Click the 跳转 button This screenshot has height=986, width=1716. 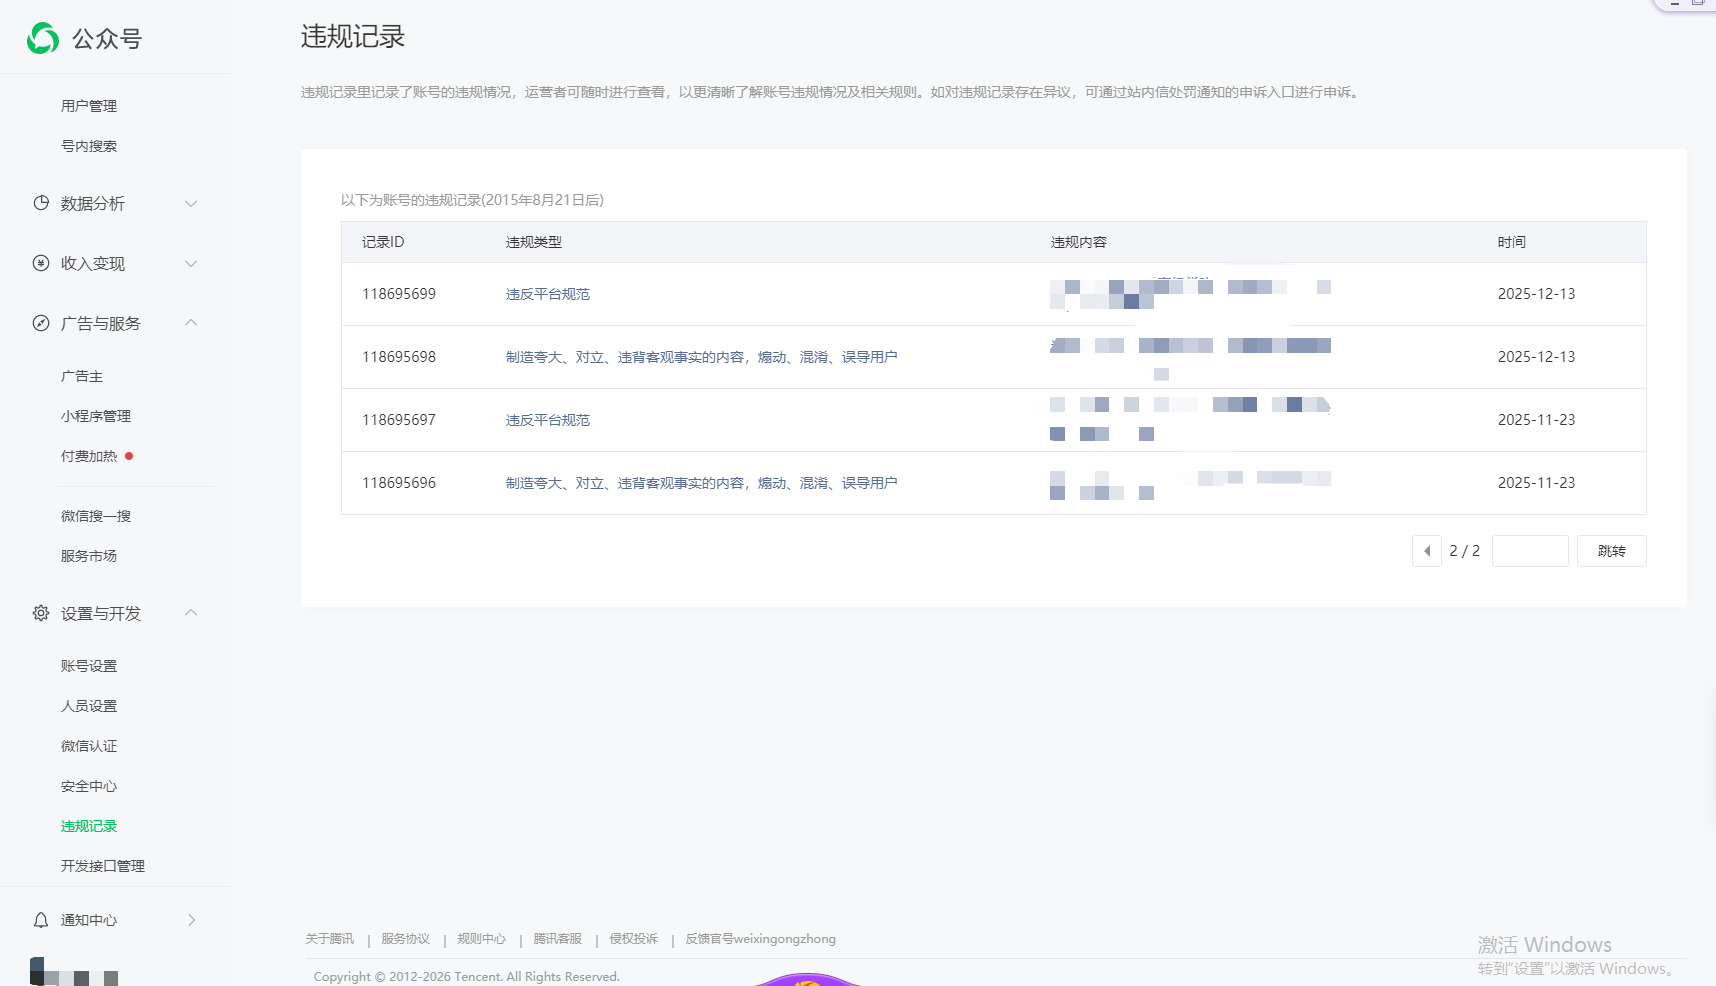(x=1611, y=551)
